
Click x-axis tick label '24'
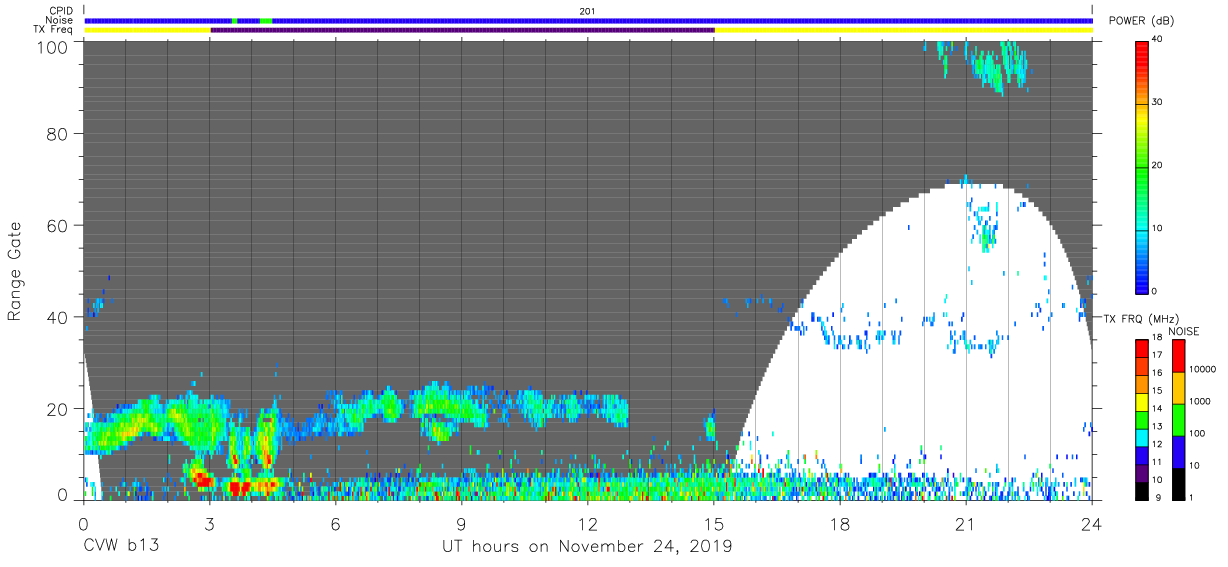1092,525
